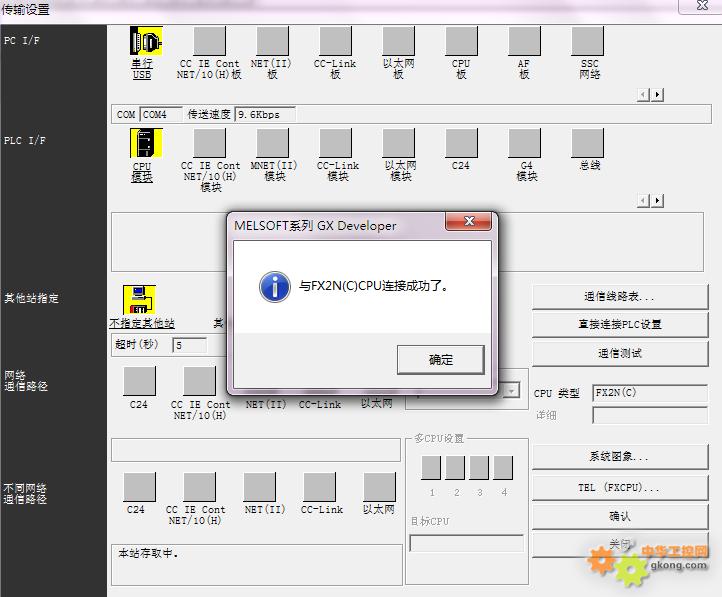Select the AF board (AF板) icon

[524, 41]
